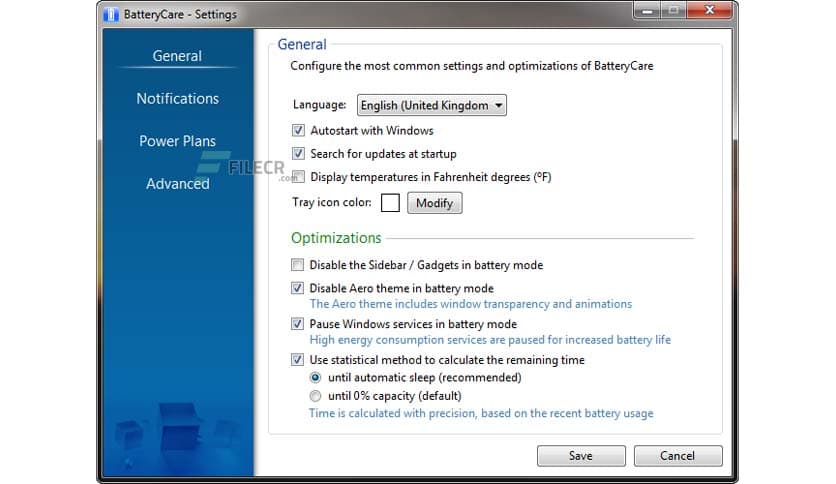Image resolution: width=836 pixels, height=484 pixels.
Task: Close the BatteryCare Settings window
Action: pos(710,10)
